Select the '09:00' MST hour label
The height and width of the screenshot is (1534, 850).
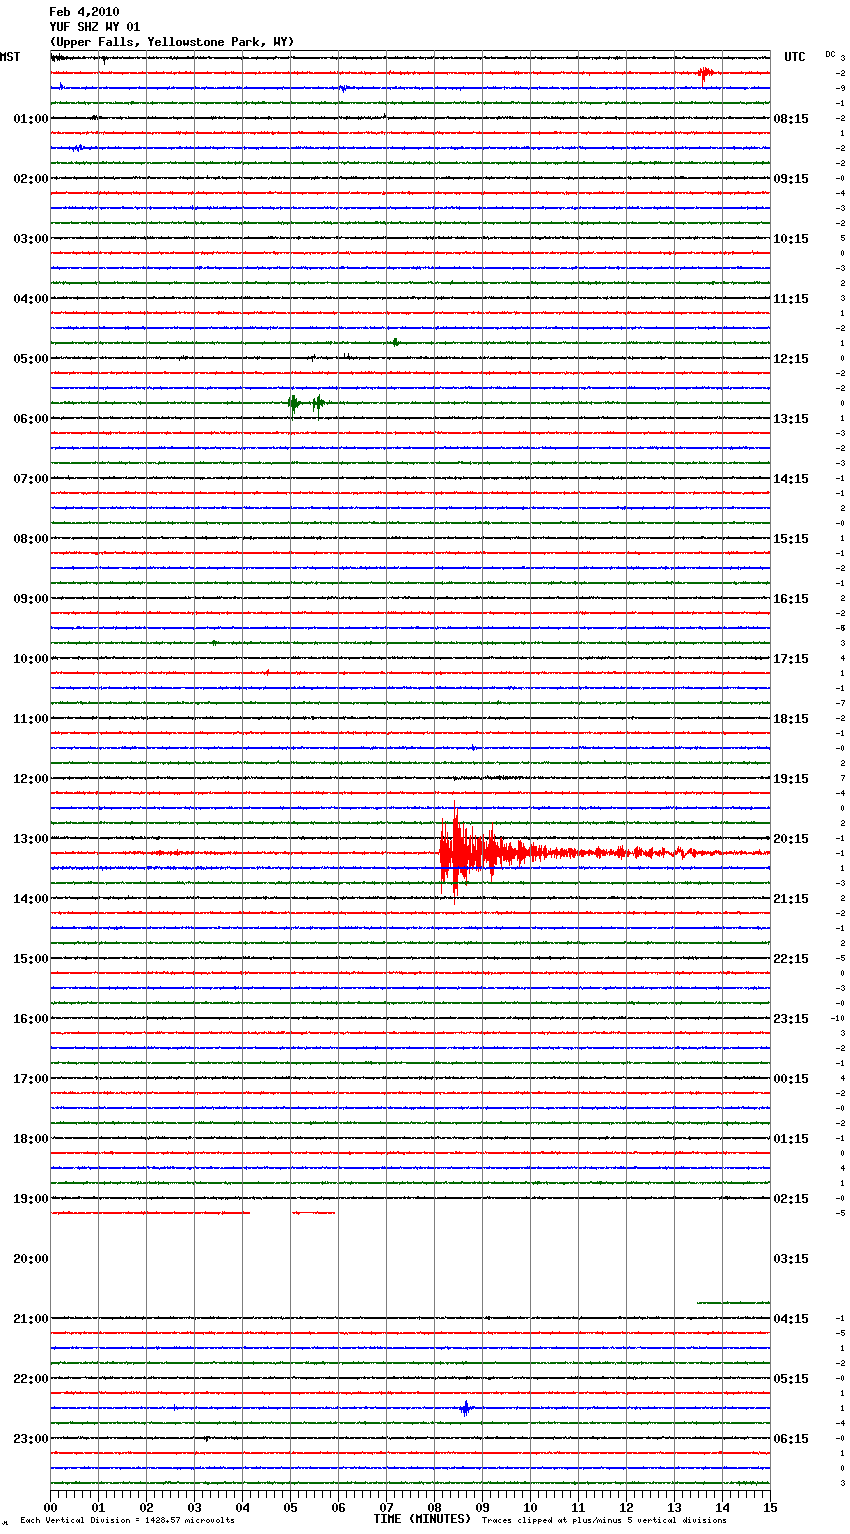(x=30, y=599)
